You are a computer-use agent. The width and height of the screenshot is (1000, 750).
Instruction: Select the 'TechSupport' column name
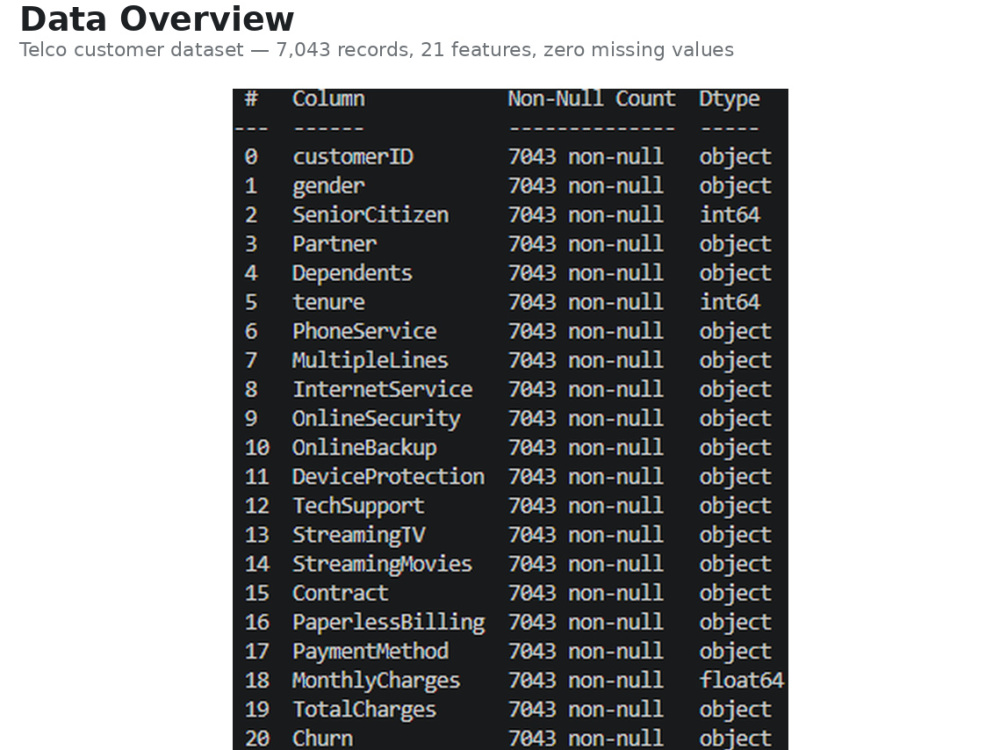(358, 507)
